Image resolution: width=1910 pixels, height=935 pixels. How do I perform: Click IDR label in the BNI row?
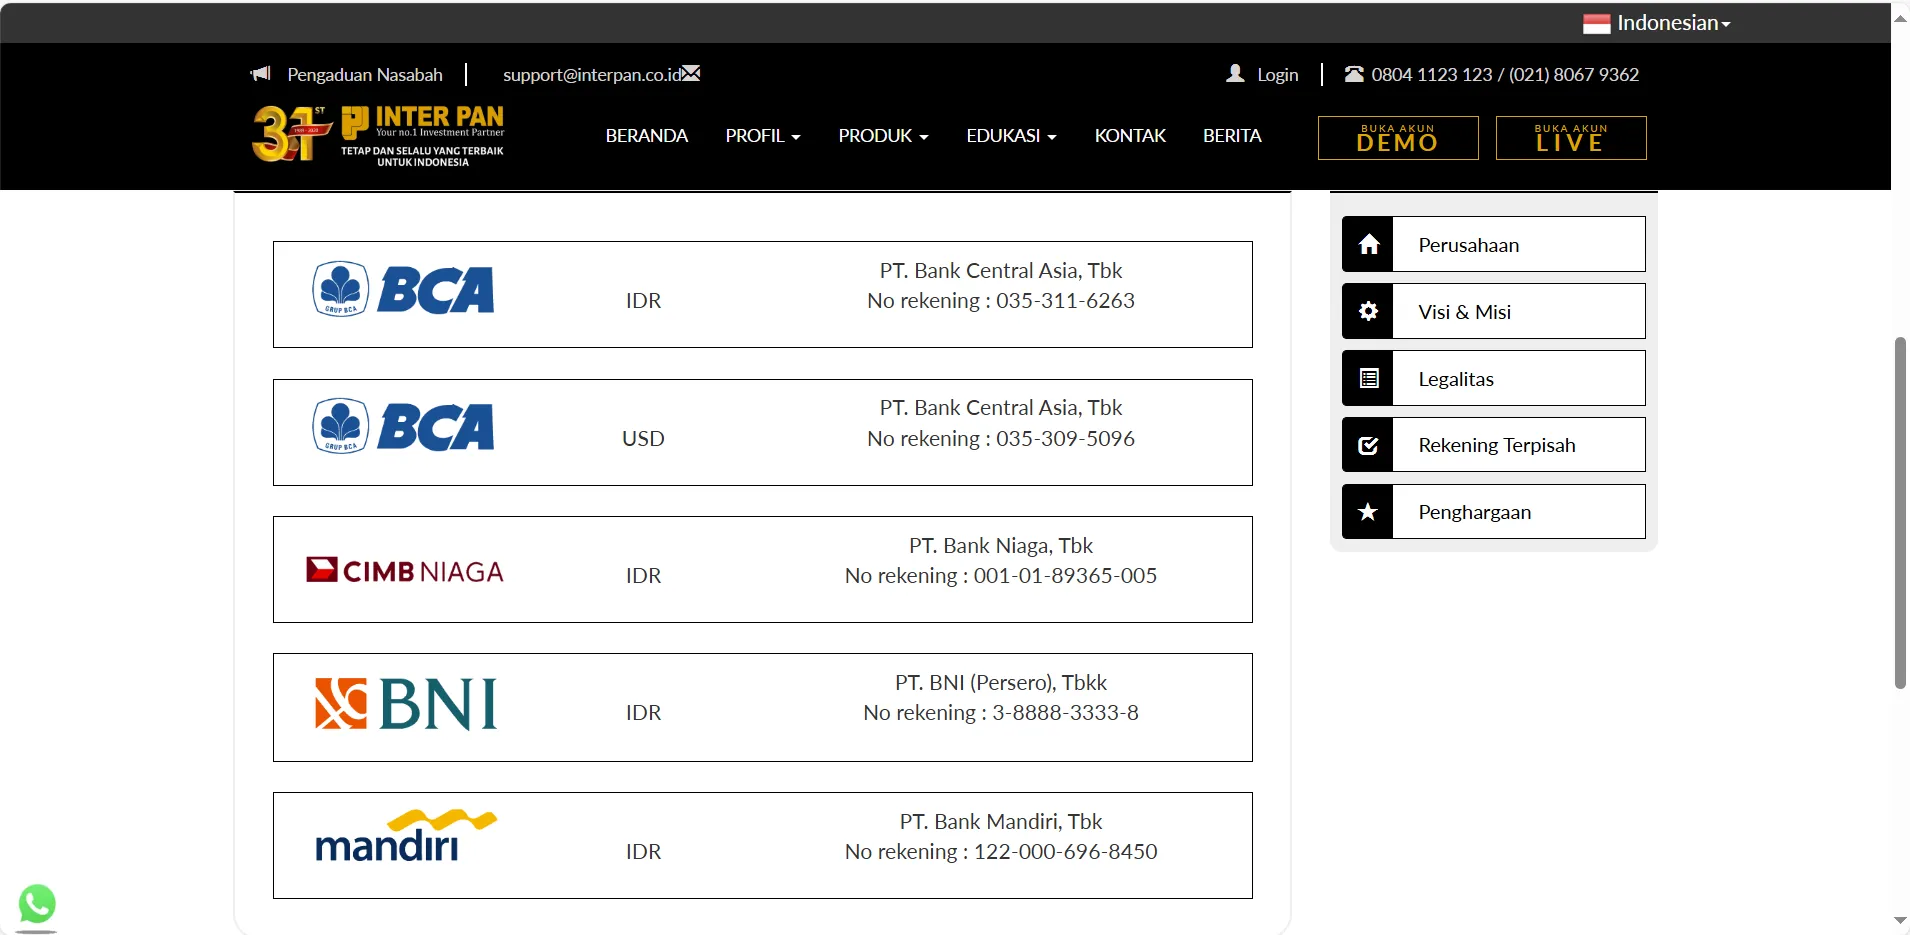643,713
